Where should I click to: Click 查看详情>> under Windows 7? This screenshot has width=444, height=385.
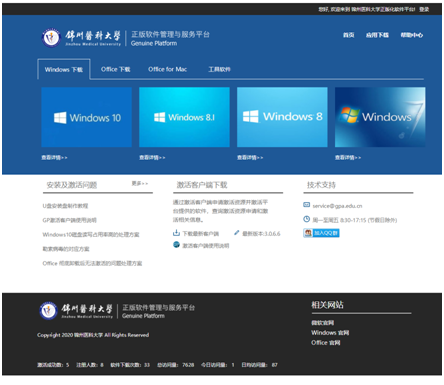pyautogui.click(x=348, y=157)
